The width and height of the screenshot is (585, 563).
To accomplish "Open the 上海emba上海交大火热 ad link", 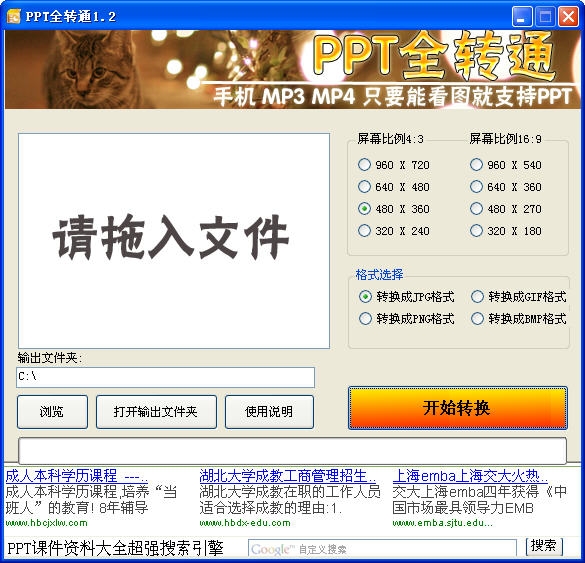I will point(470,476).
